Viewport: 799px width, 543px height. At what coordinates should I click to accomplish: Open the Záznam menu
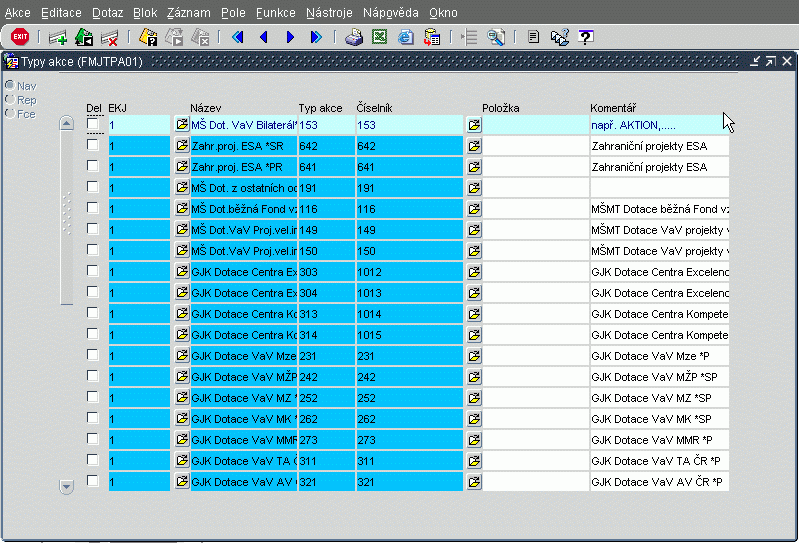(188, 13)
